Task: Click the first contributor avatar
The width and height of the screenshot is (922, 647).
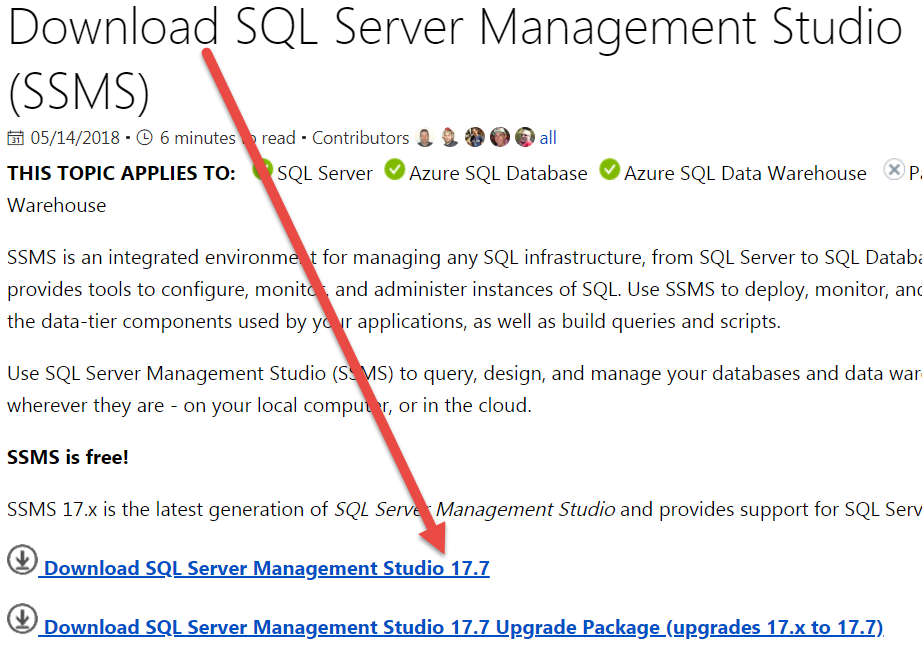Action: point(425,138)
